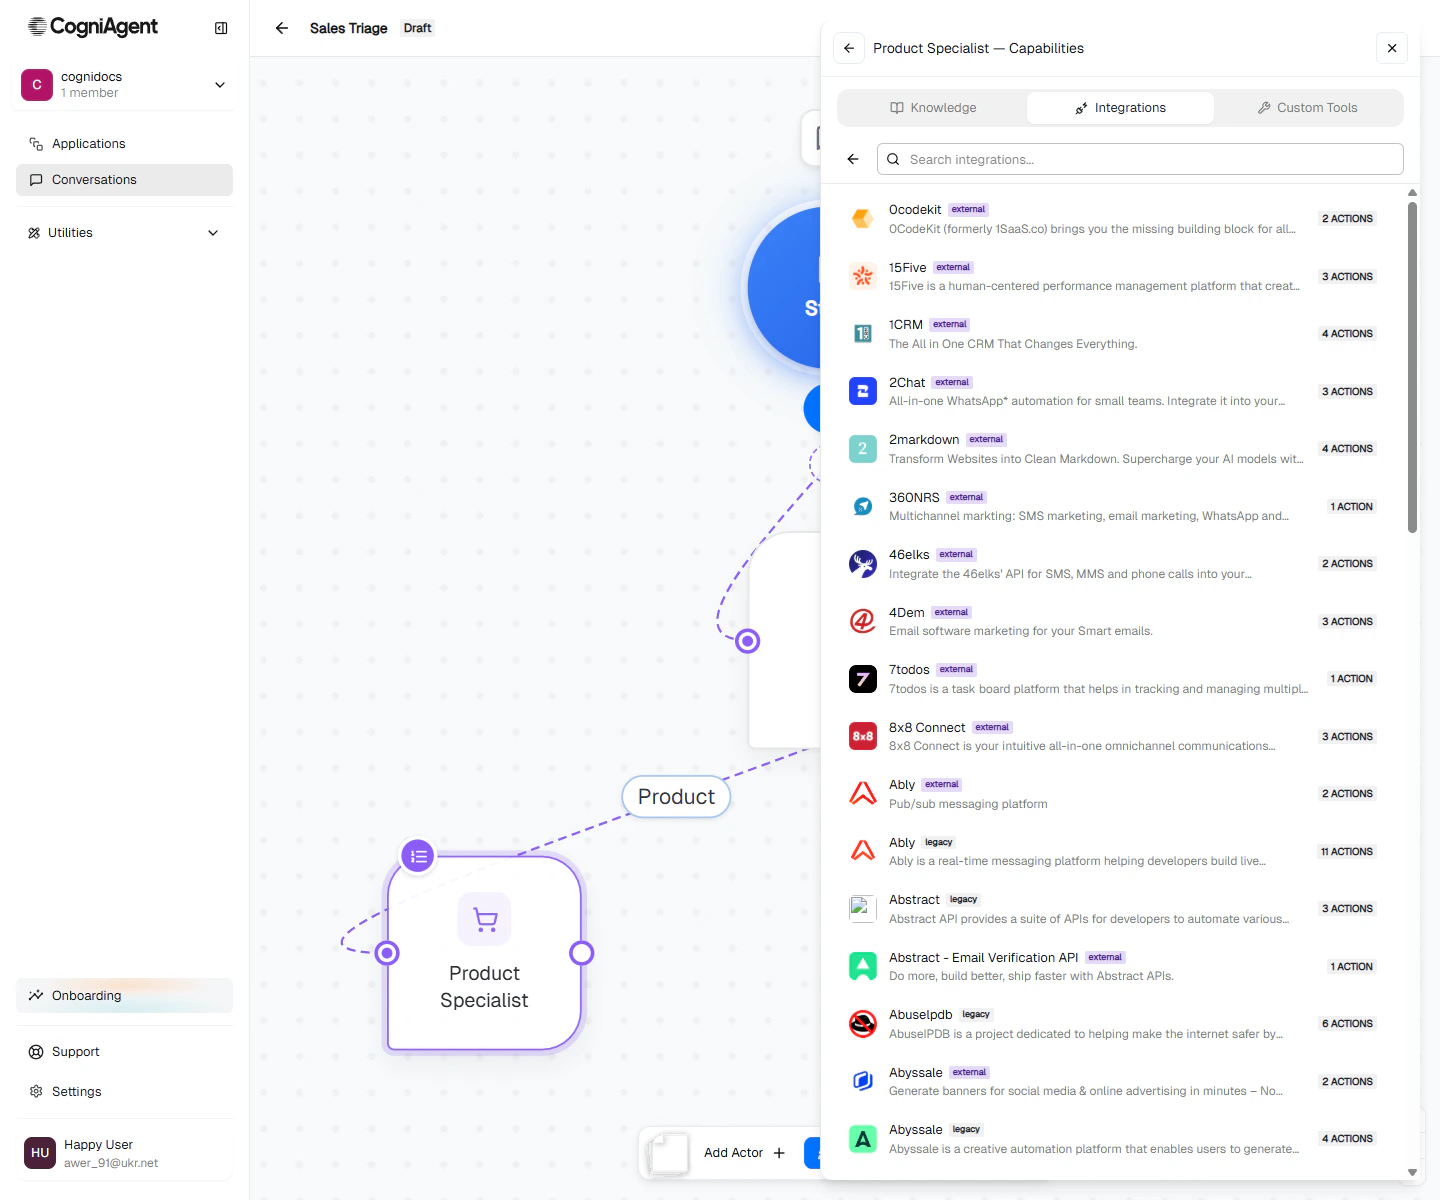1440x1200 pixels.
Task: Click the back arrow beside the integrations search
Action: (x=853, y=159)
